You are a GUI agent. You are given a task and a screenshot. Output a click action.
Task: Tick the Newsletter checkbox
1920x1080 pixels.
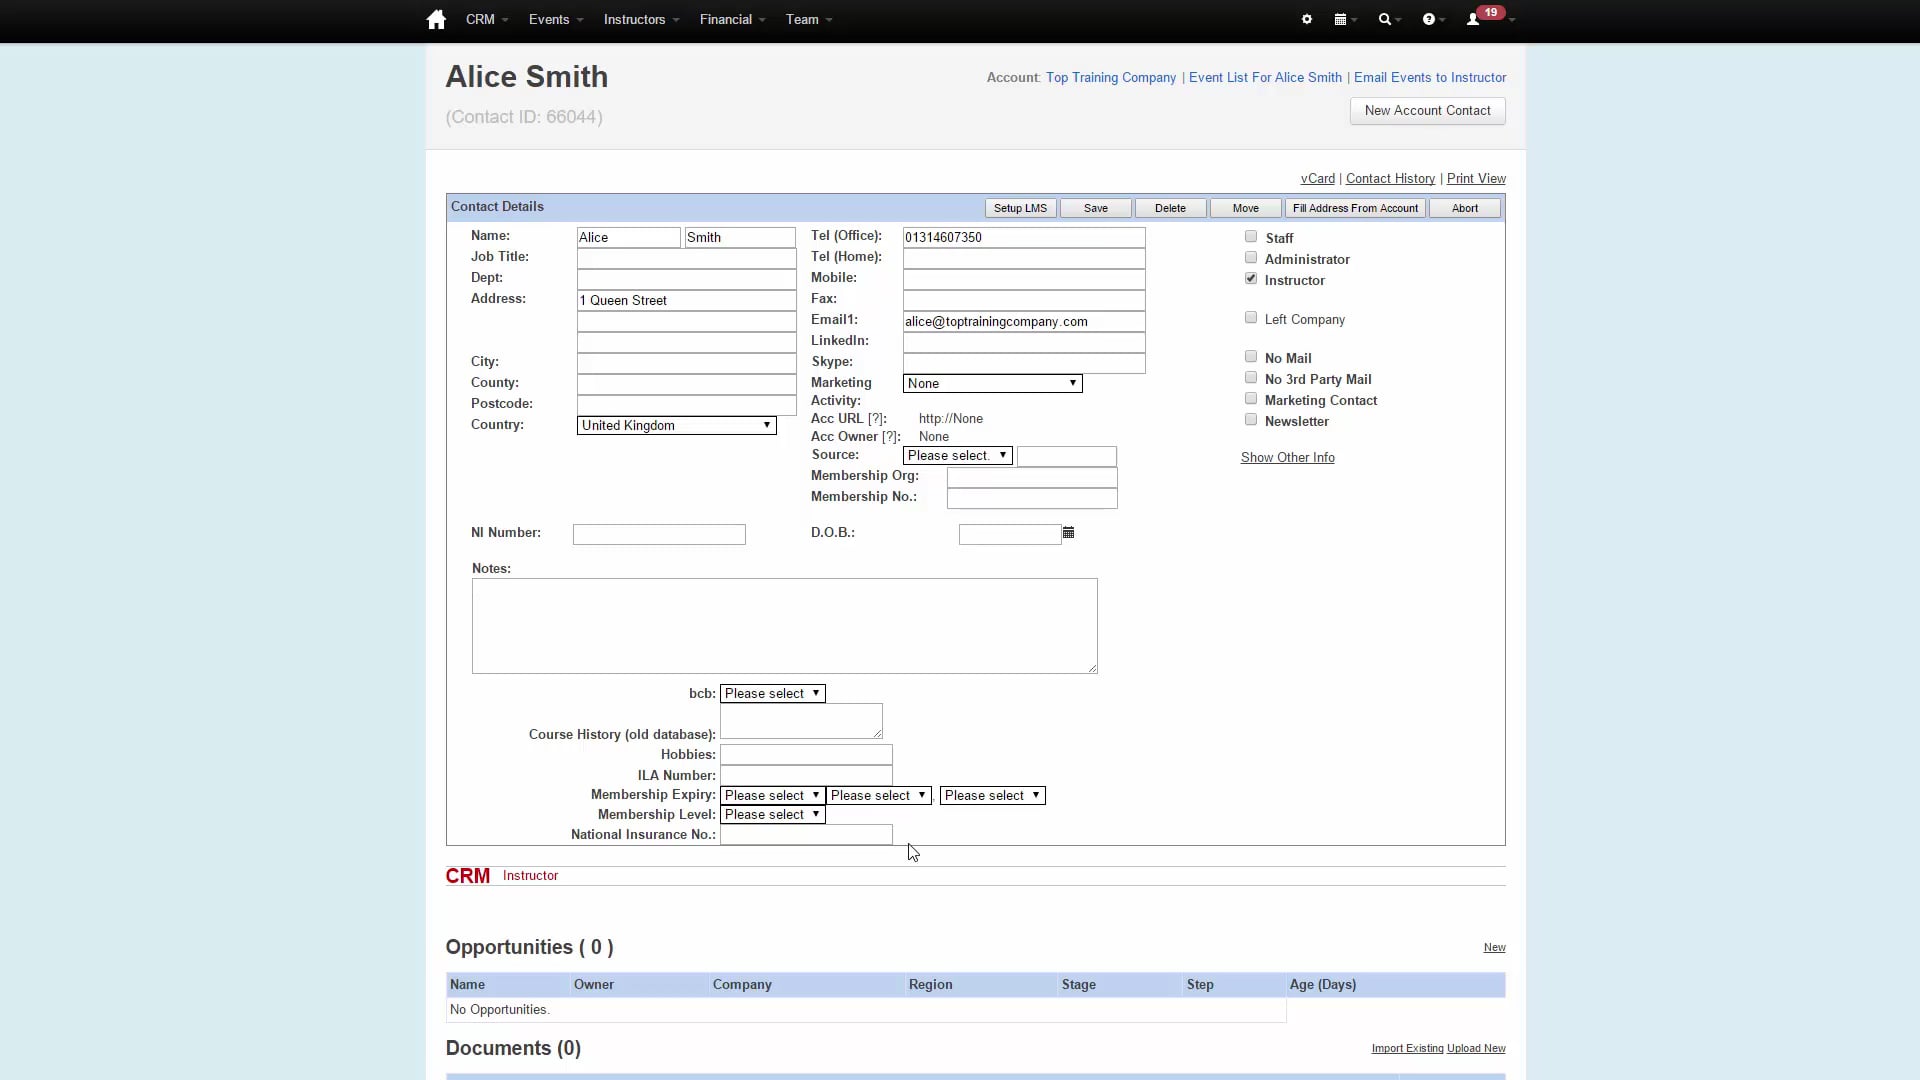coord(1251,420)
